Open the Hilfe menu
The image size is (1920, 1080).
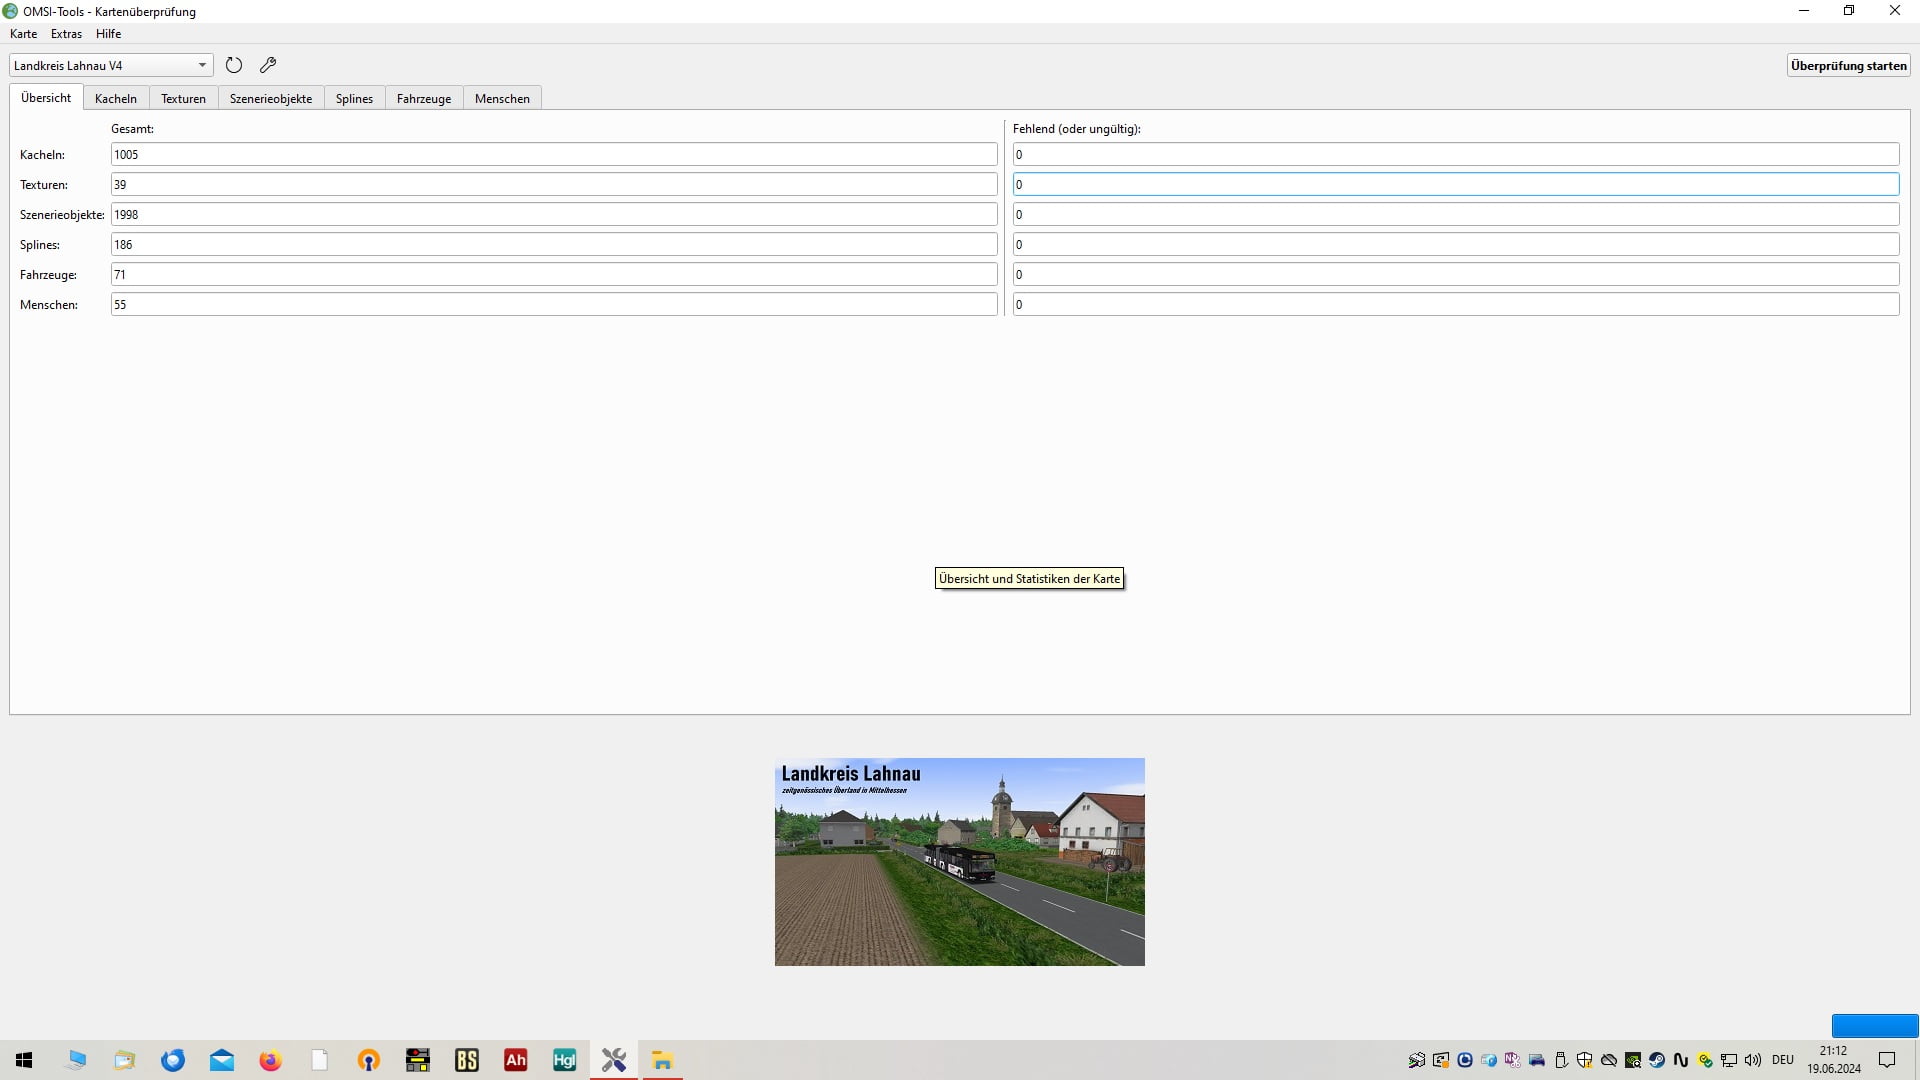pyautogui.click(x=108, y=33)
